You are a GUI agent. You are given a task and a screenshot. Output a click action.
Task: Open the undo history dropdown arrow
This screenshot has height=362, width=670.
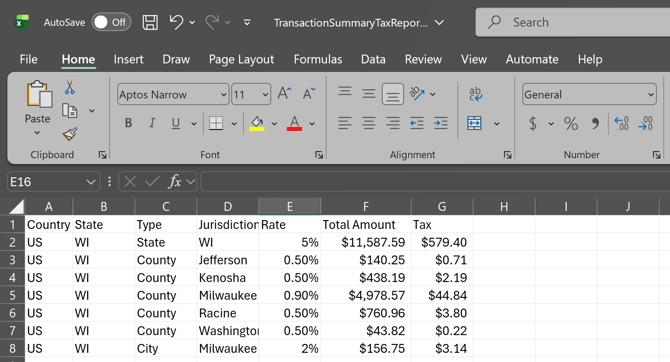coord(192,23)
